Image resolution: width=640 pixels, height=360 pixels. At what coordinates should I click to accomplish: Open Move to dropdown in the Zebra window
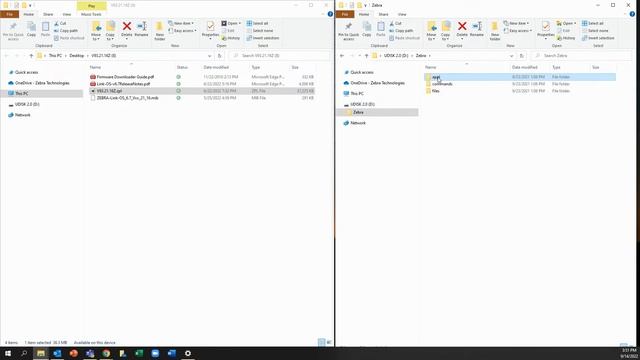tap(431, 31)
